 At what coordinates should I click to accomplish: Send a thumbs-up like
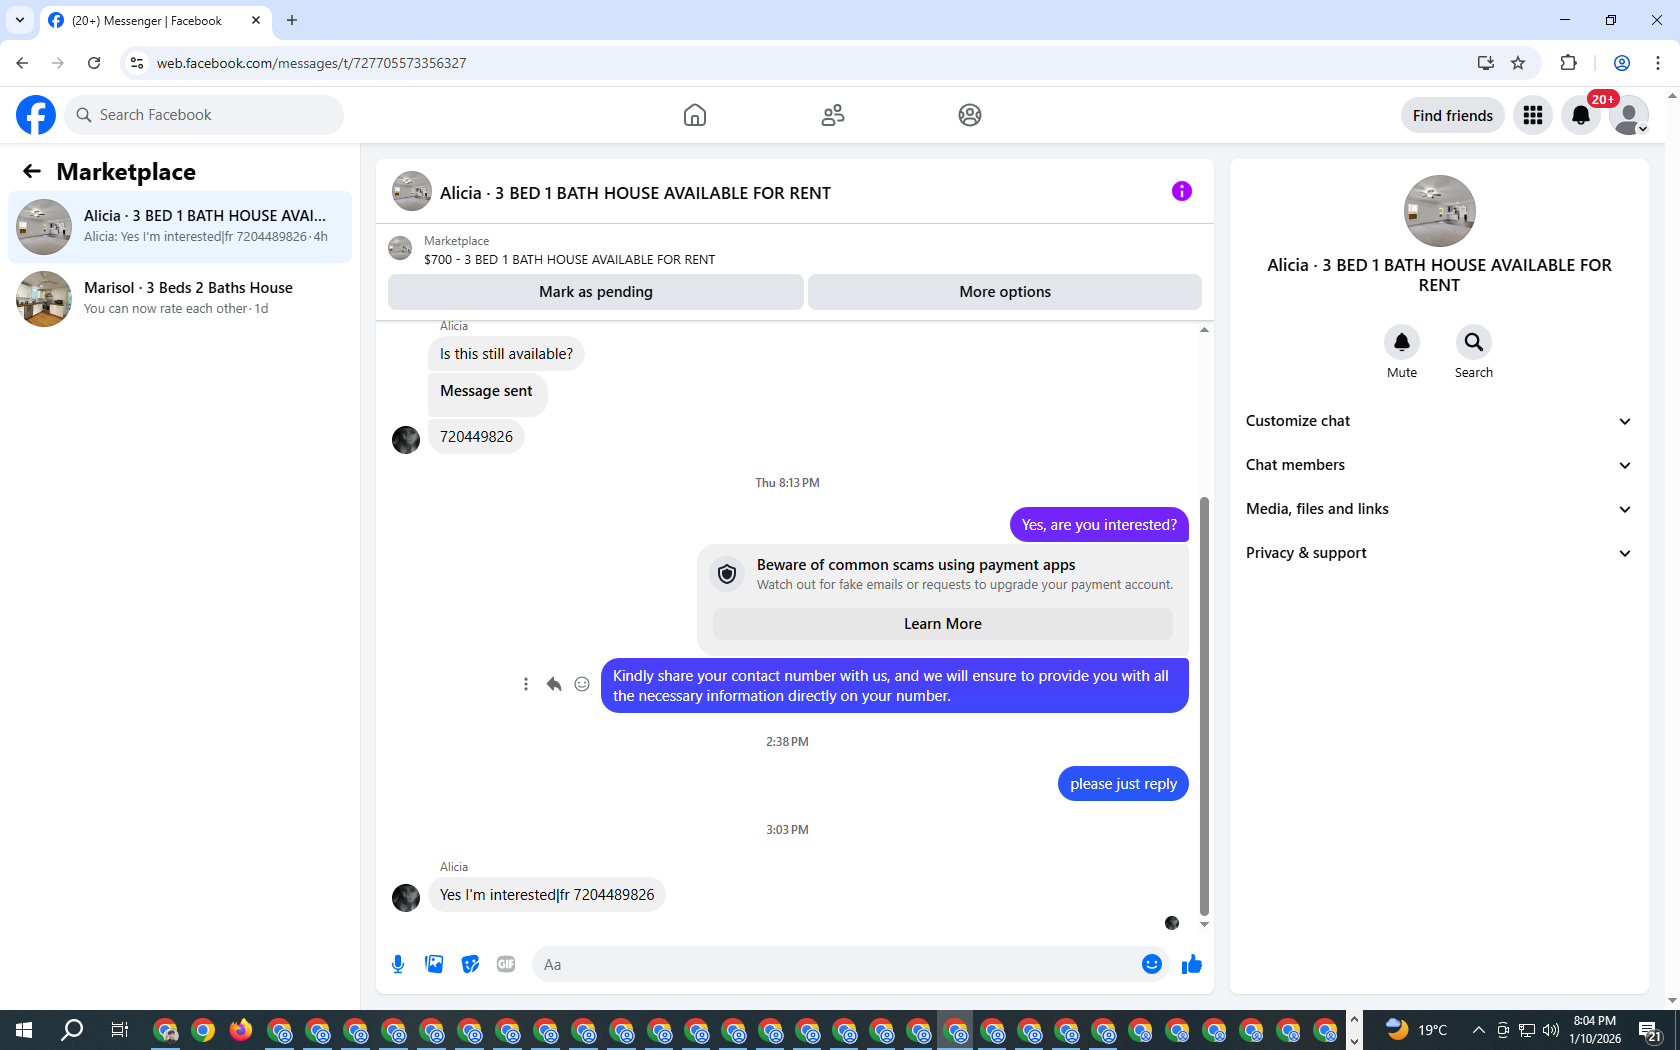pos(1192,964)
